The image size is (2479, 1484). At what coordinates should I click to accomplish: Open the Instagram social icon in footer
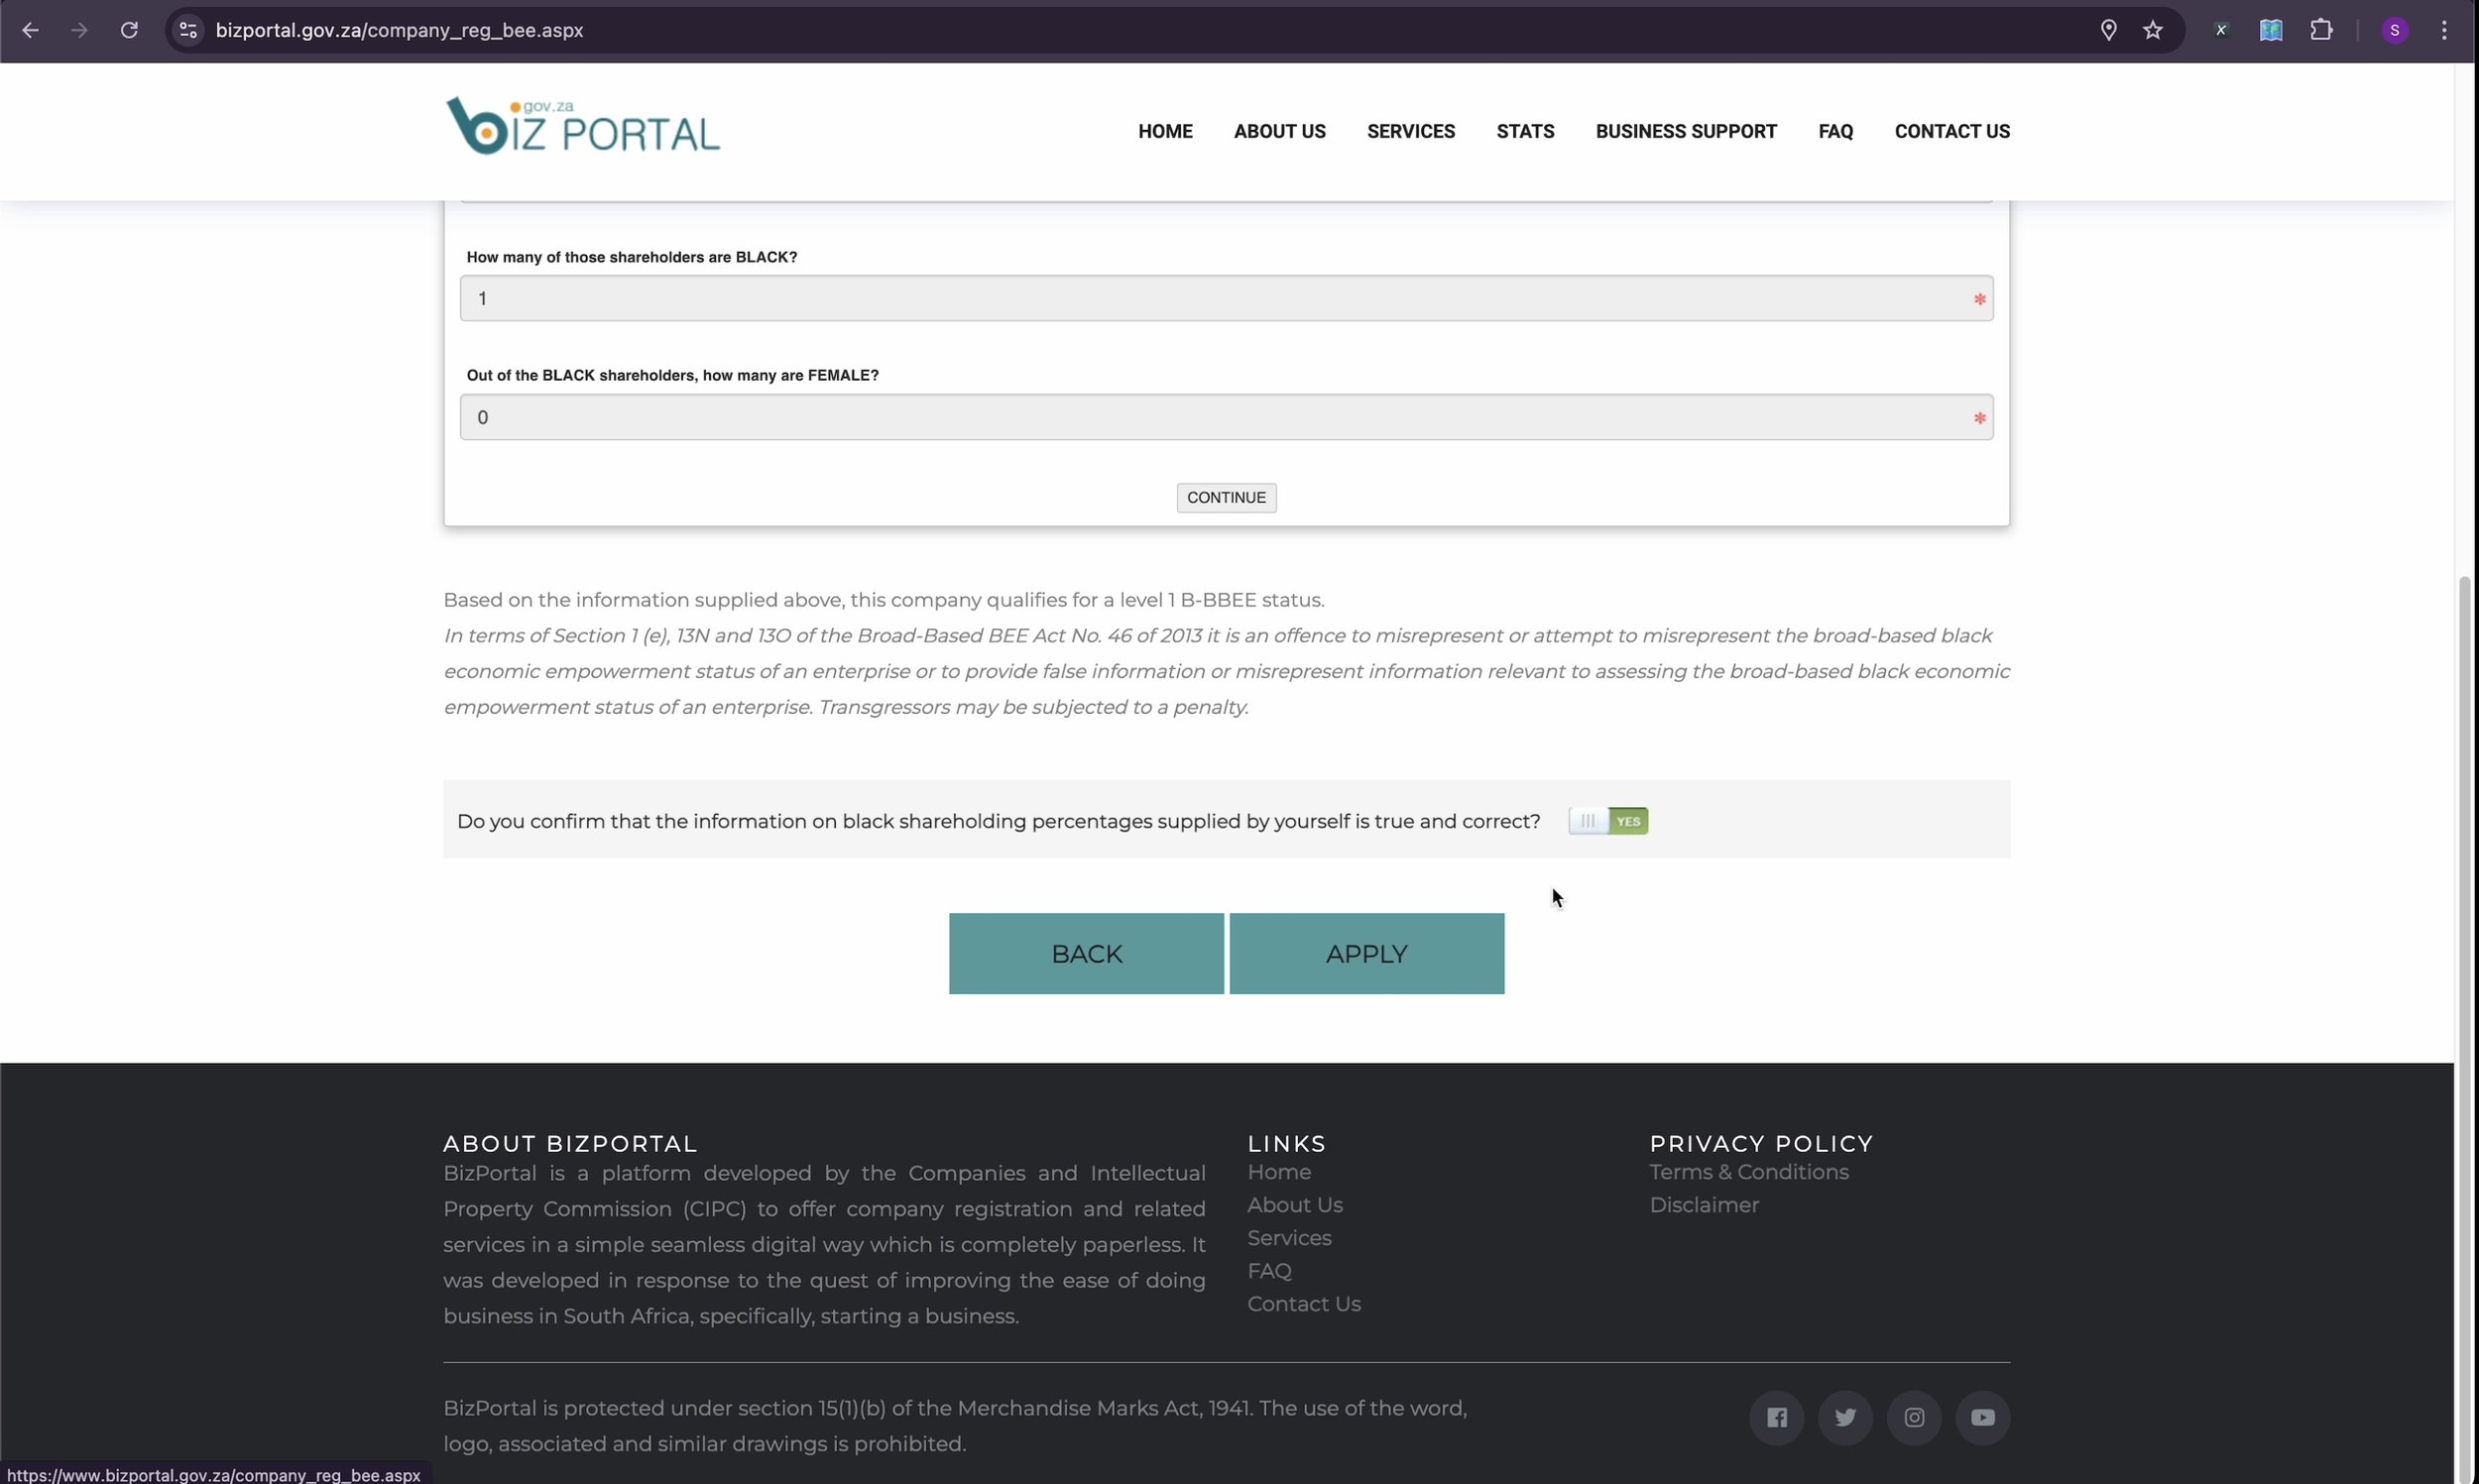tap(1914, 1417)
